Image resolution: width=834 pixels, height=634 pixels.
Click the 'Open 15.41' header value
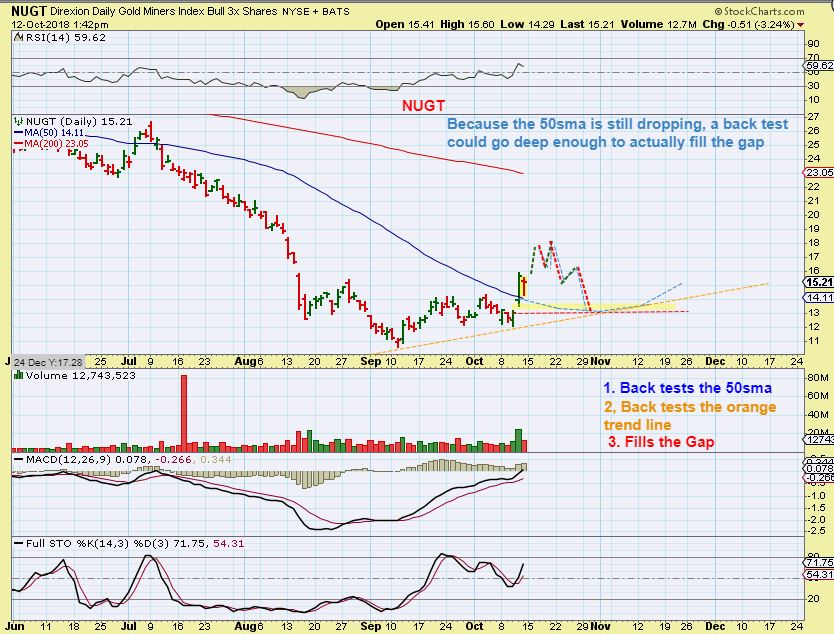tap(405, 24)
